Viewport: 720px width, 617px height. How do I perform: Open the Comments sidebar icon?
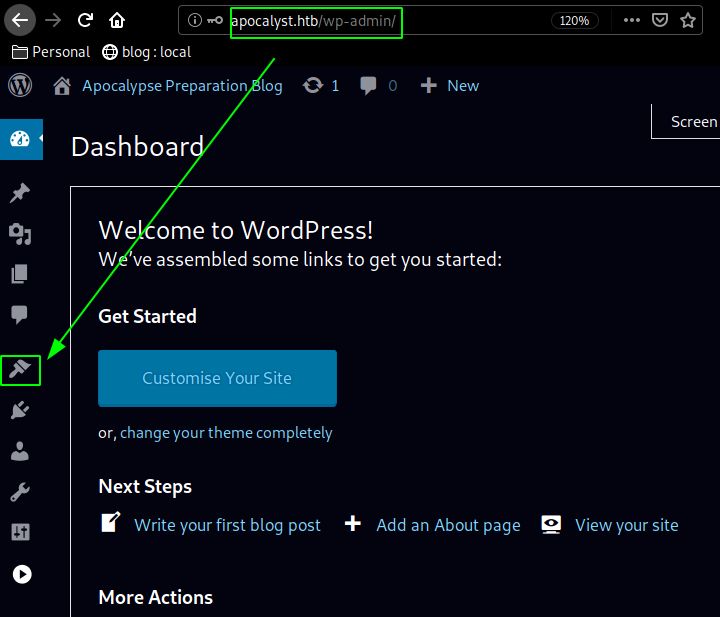[20, 315]
